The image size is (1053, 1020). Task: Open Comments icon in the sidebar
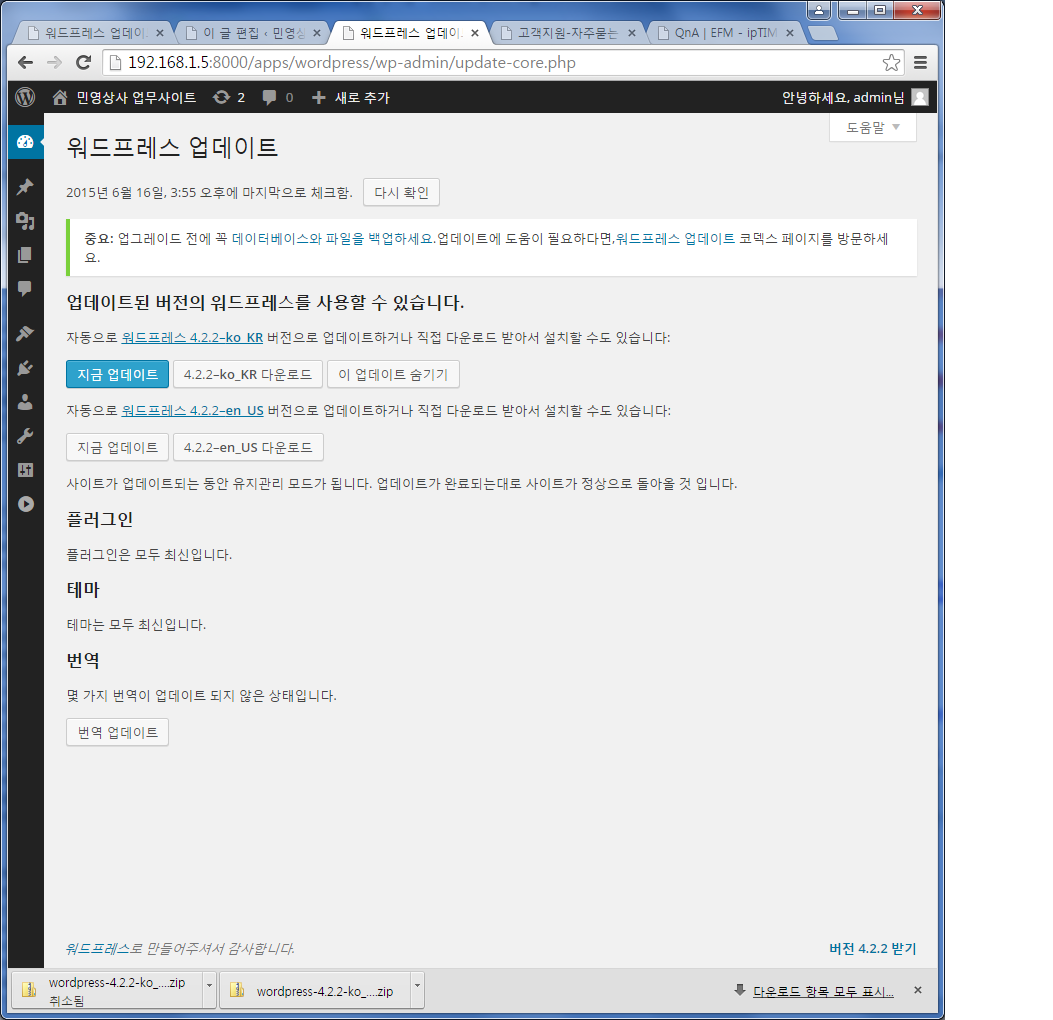[26, 289]
